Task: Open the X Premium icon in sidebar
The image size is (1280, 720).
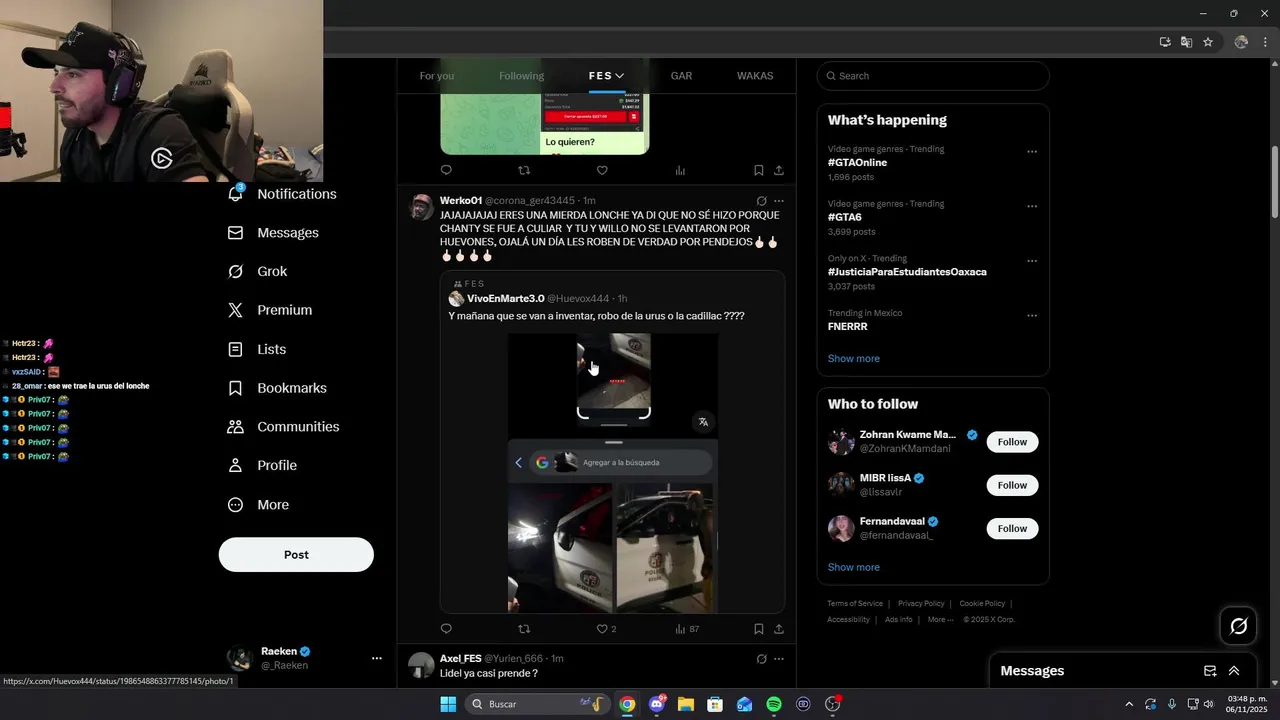Action: [236, 310]
